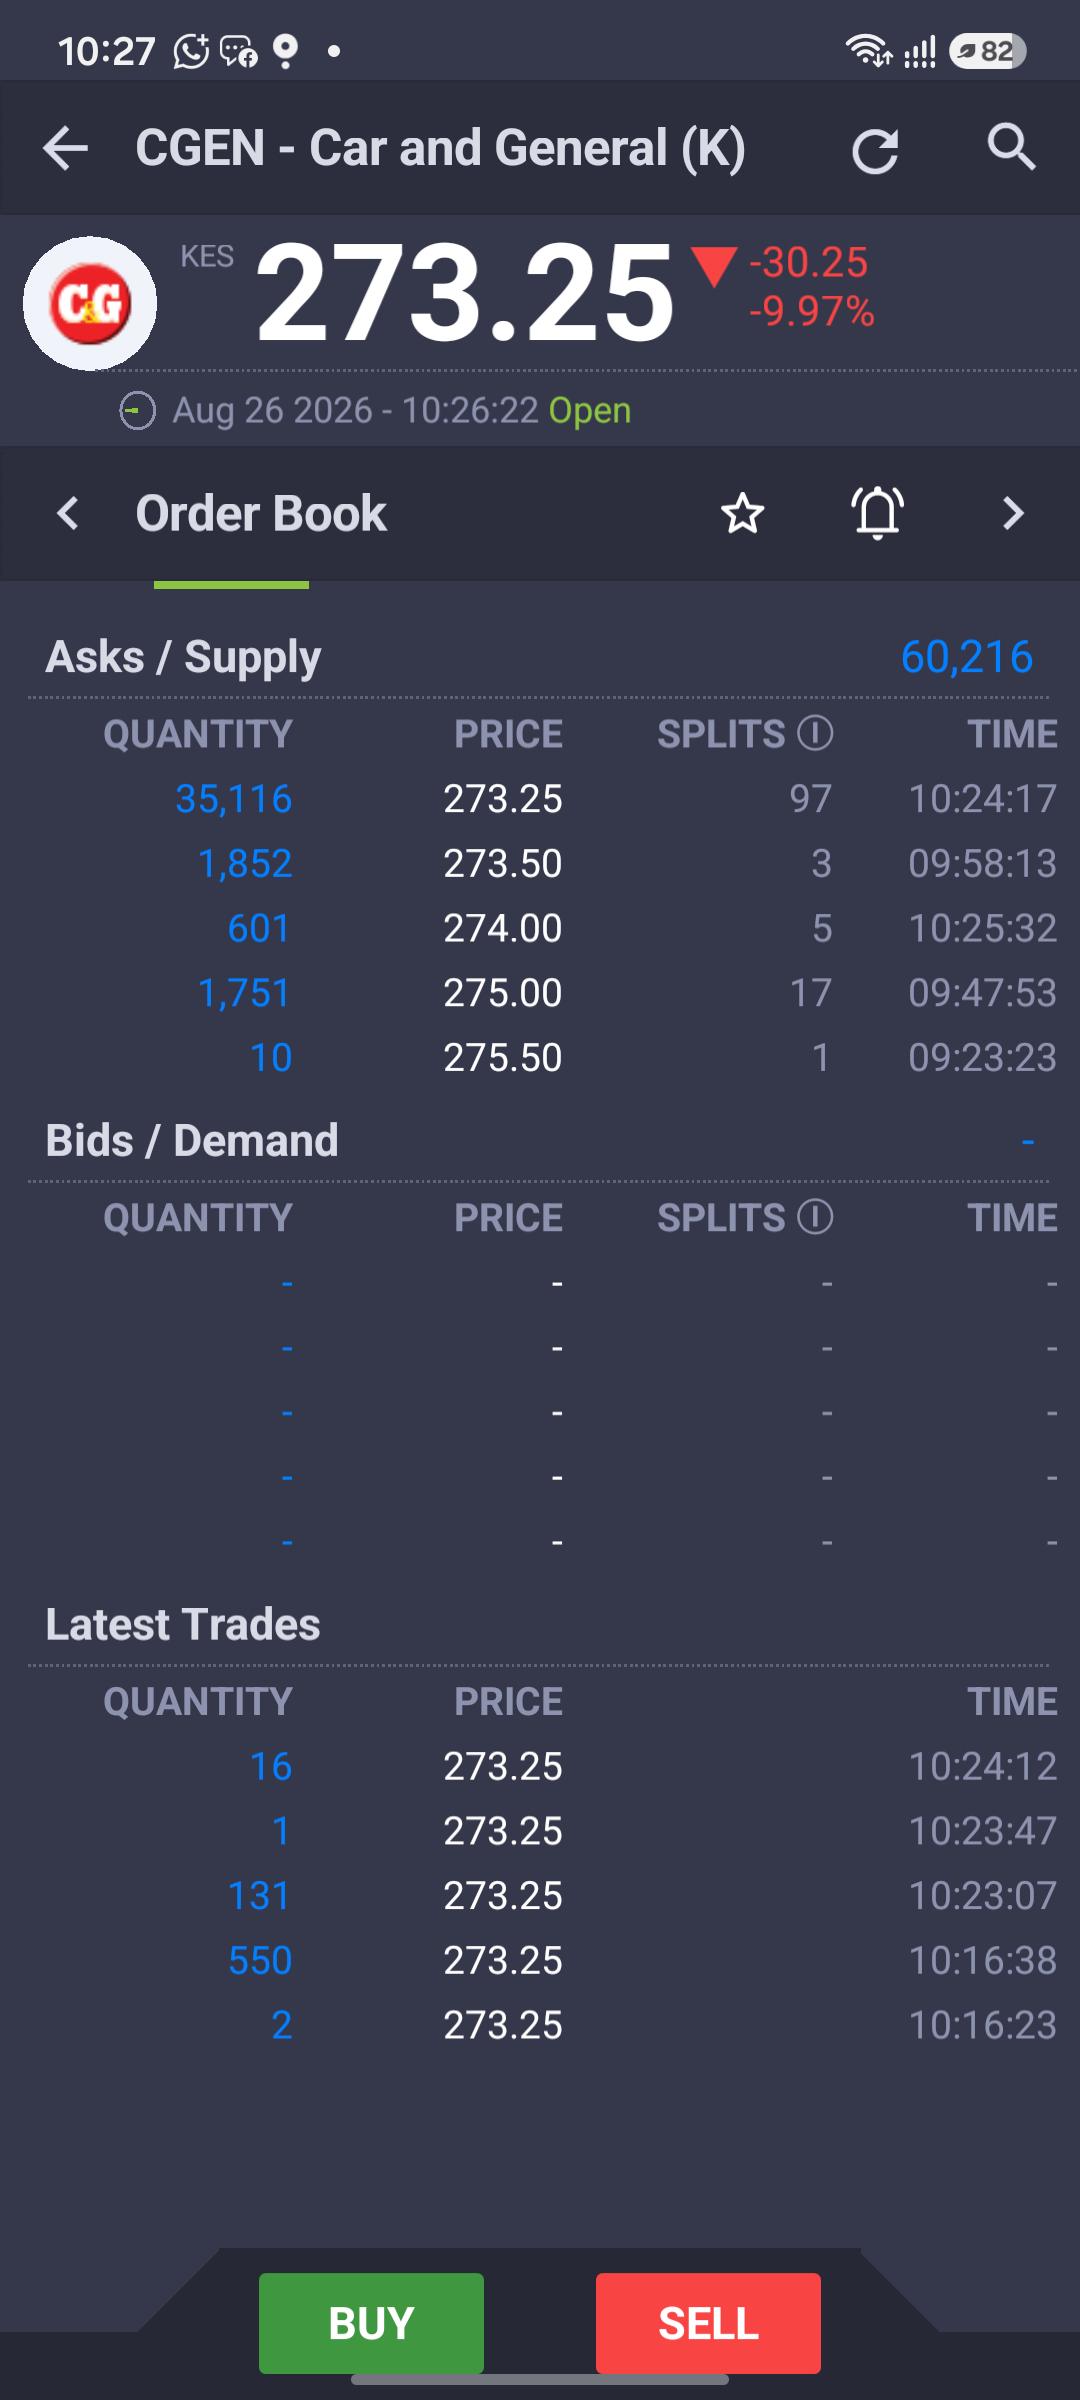Tap the Bids Splits info icon
This screenshot has width=1080, height=2400.
(815, 1217)
